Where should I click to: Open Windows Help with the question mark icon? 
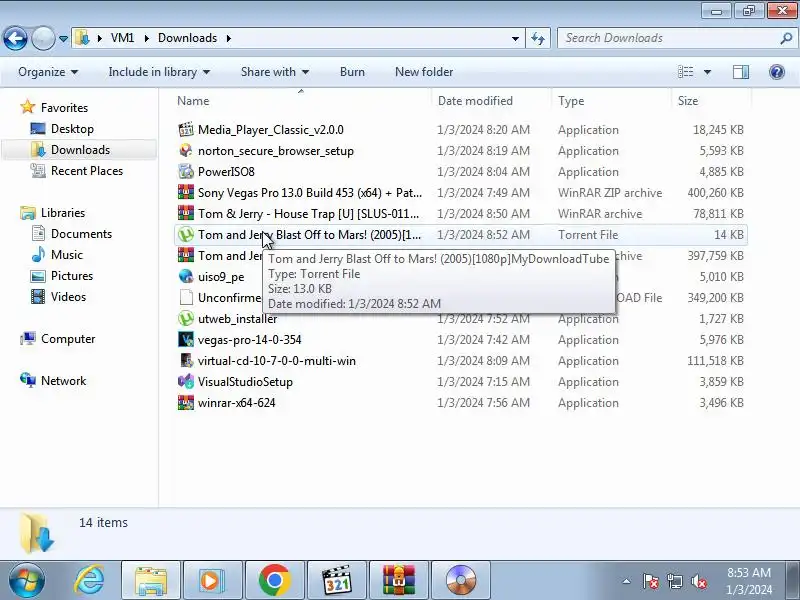[x=777, y=72]
